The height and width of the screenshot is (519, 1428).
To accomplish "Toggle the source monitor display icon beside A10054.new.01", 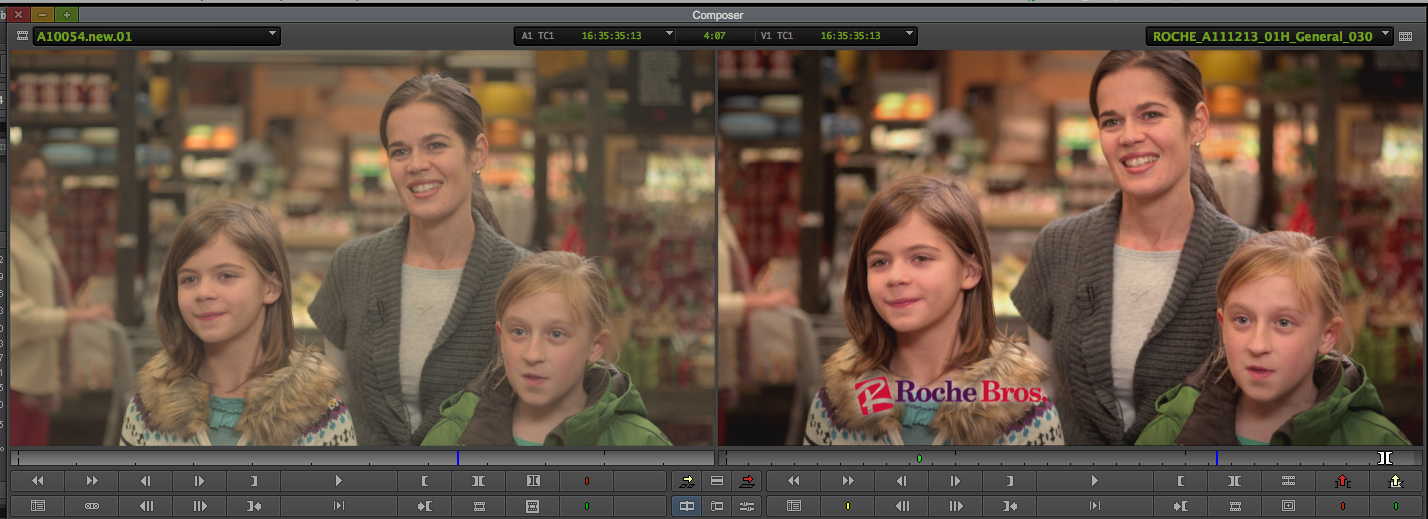I will click(x=22, y=36).
